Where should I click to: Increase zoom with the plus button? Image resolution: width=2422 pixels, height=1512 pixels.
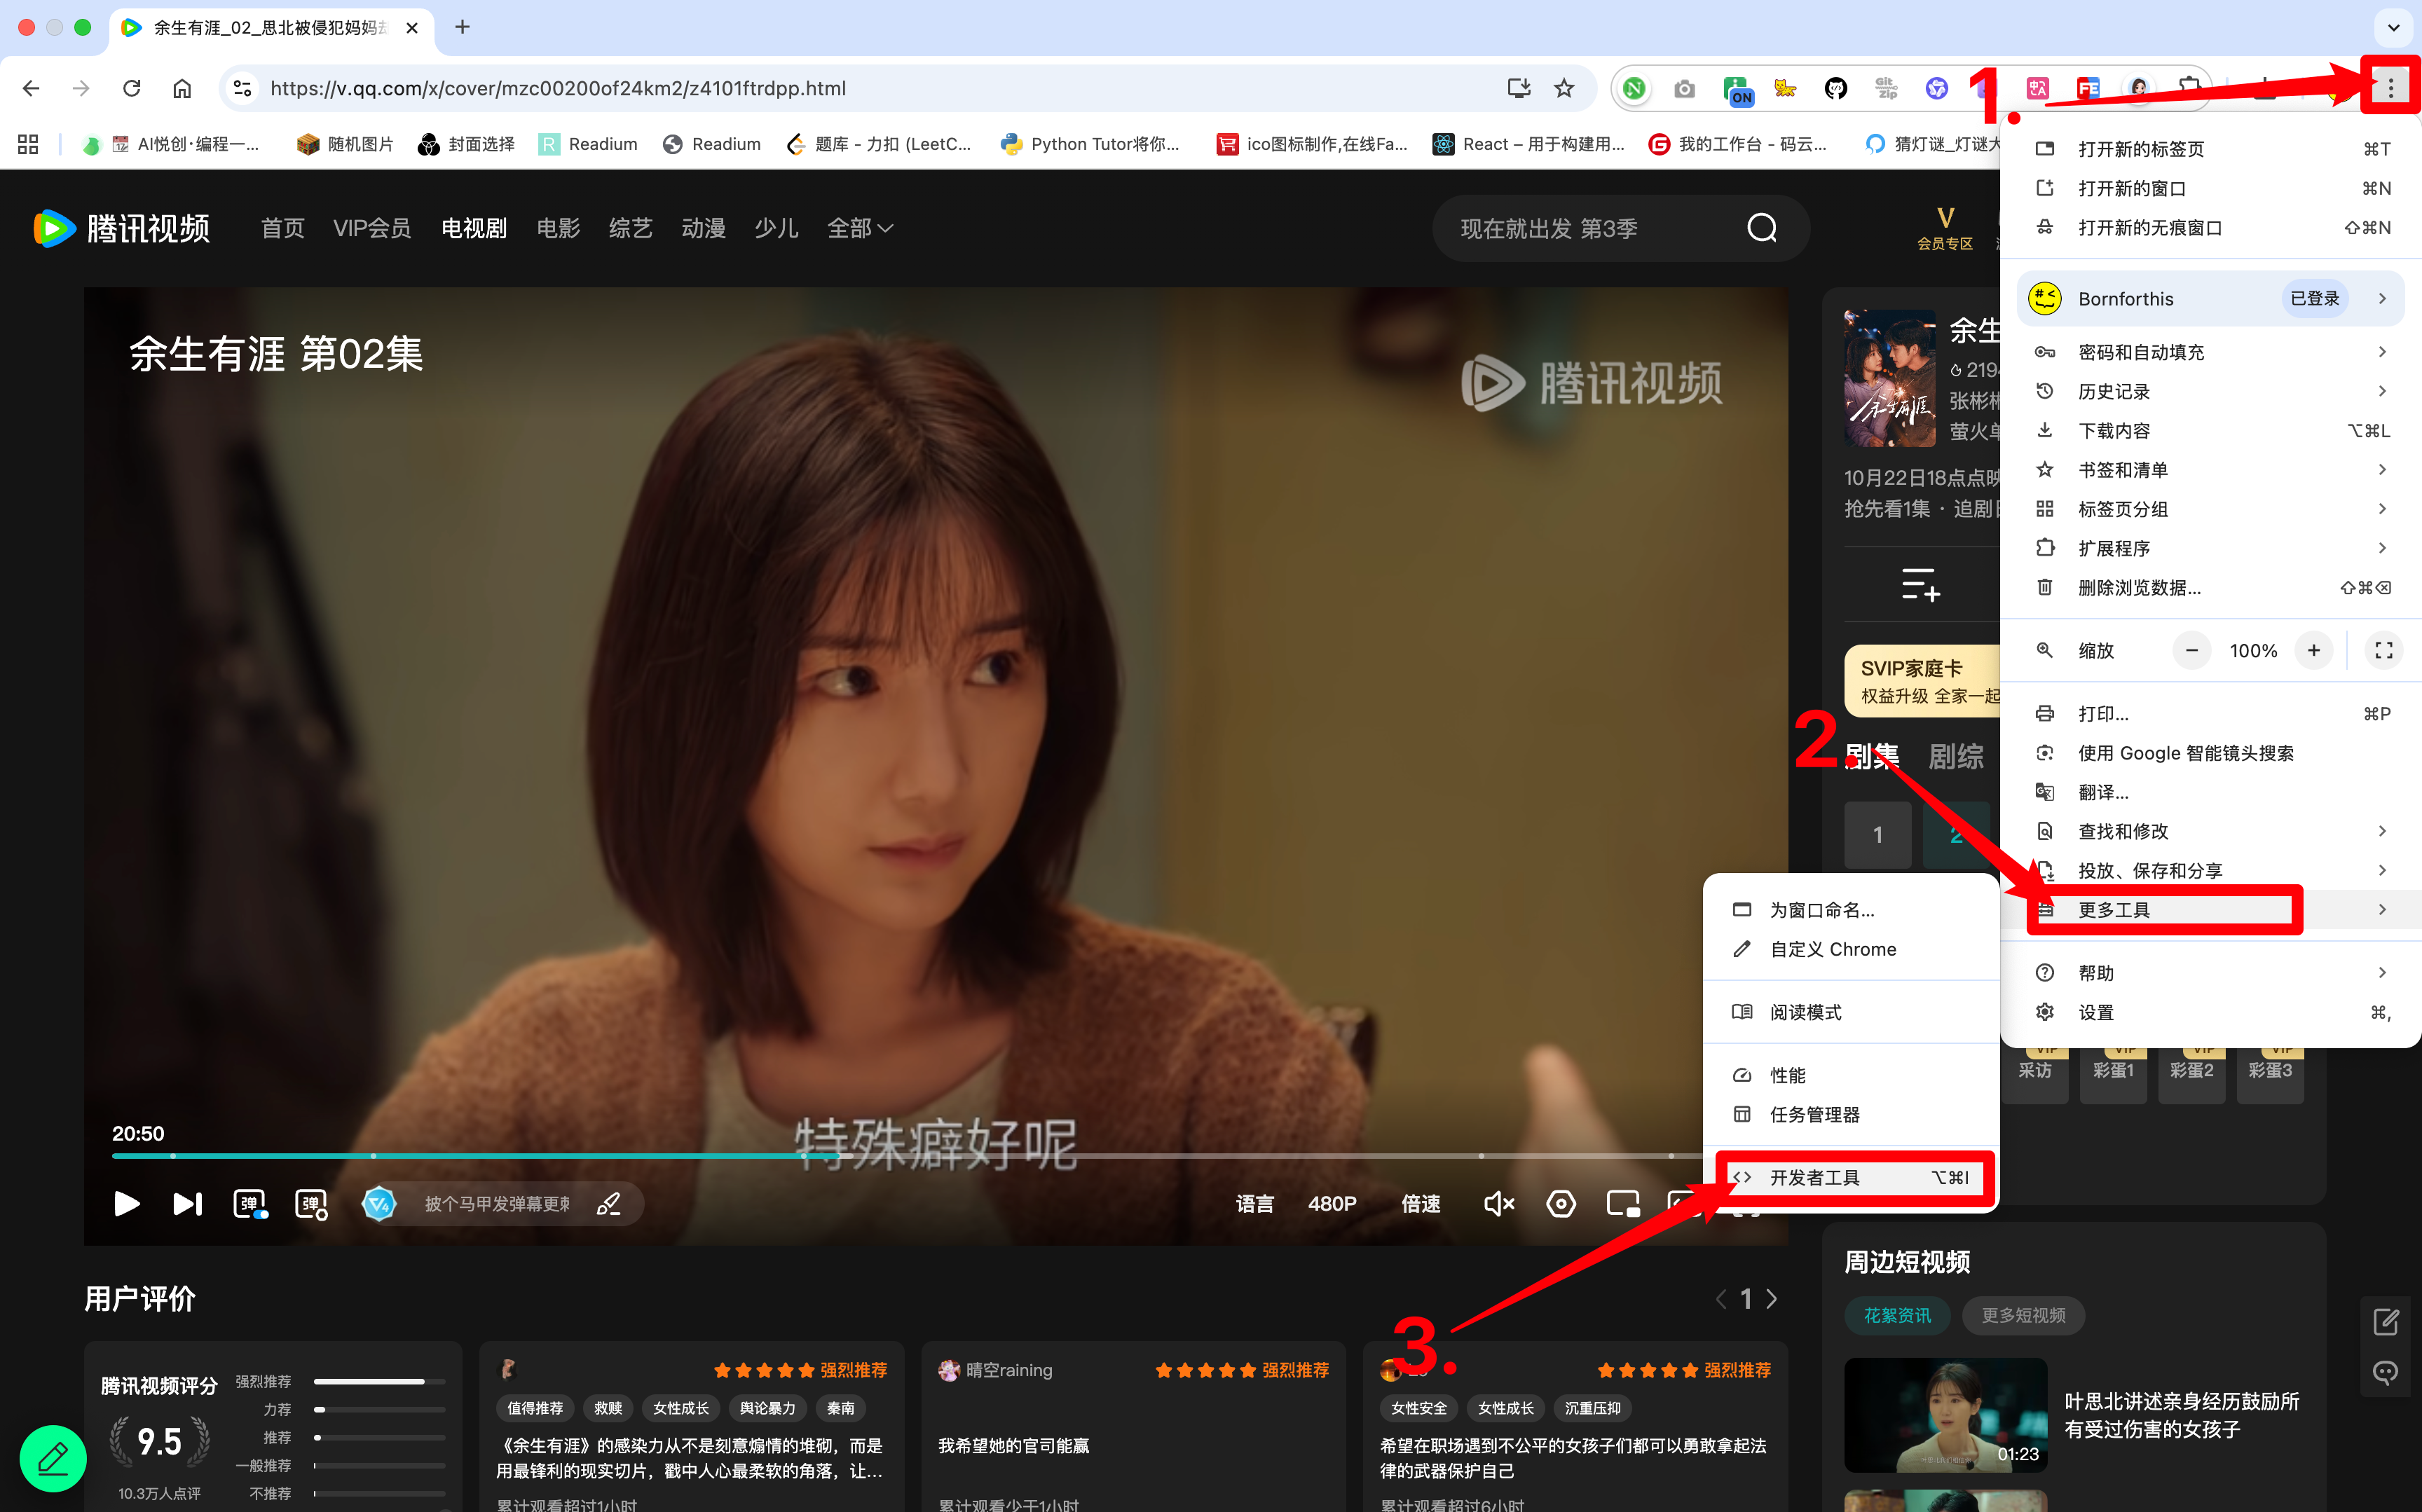click(2313, 650)
